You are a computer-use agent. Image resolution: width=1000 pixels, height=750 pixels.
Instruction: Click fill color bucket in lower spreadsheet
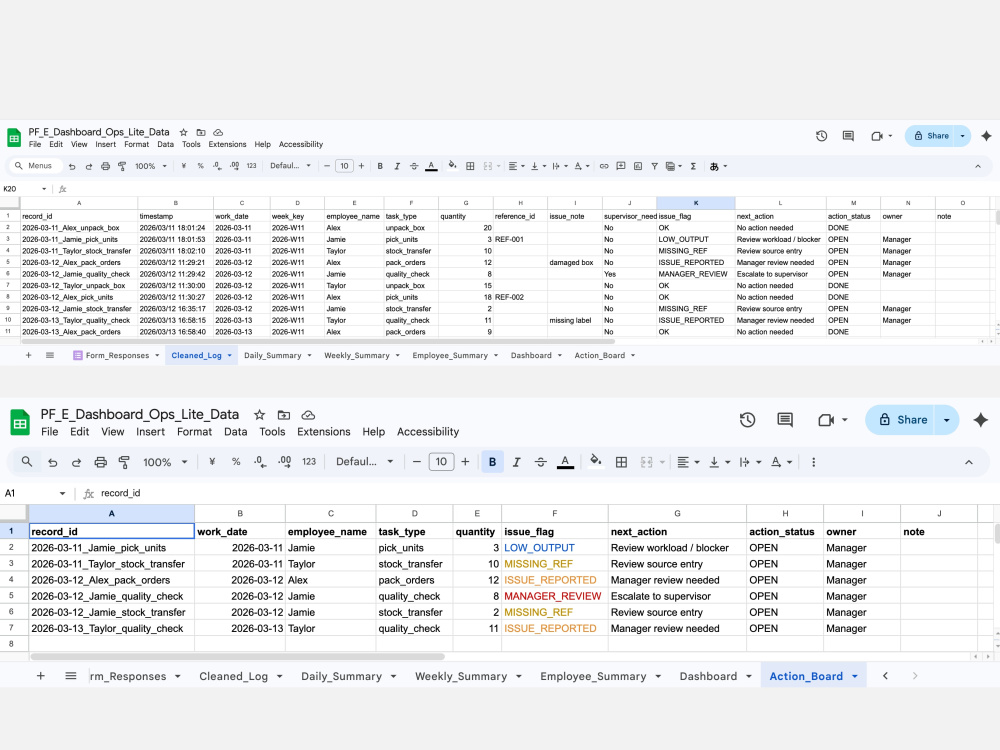[x=596, y=461]
